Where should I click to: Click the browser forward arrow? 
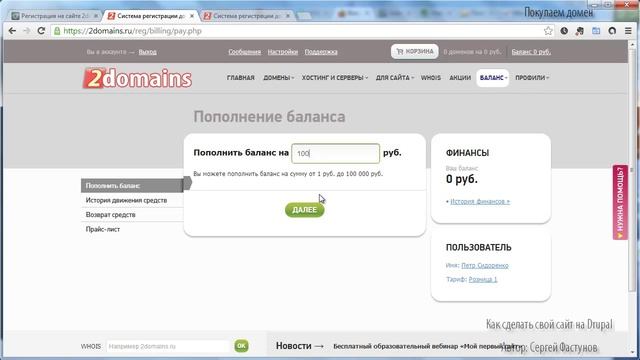[x=27, y=31]
